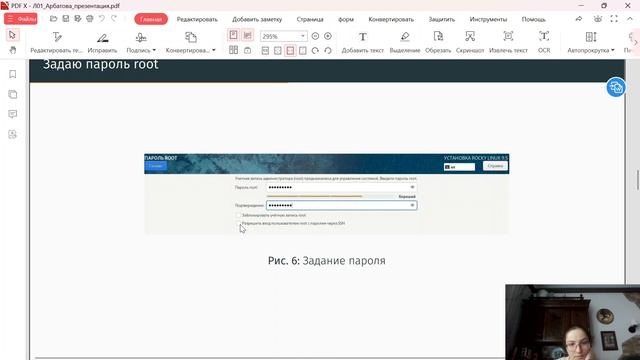Select the Выделение highlight tool
Screen dimensions: 640x360
coord(405,42)
